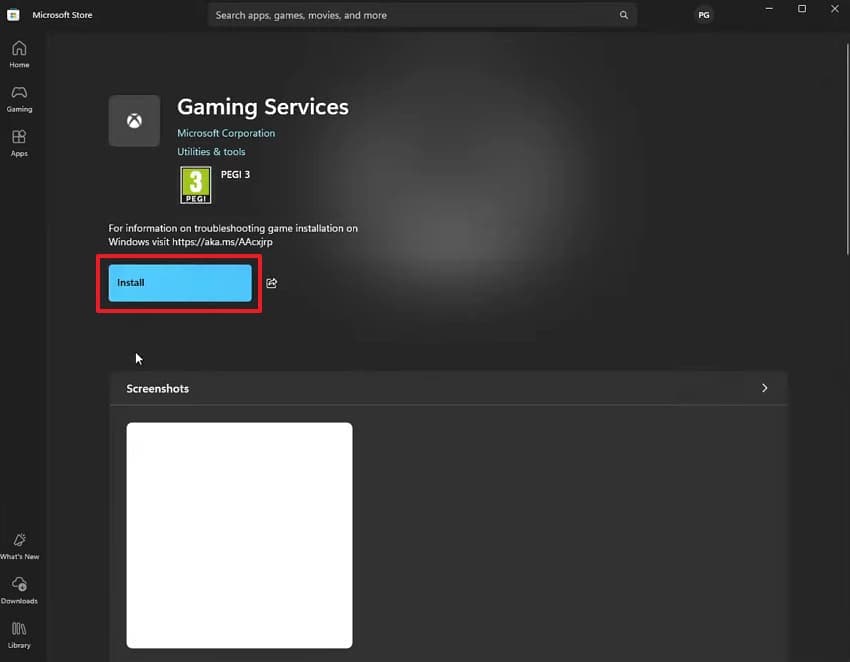Install the Gaming Services app
This screenshot has height=662, width=850.
tap(180, 283)
